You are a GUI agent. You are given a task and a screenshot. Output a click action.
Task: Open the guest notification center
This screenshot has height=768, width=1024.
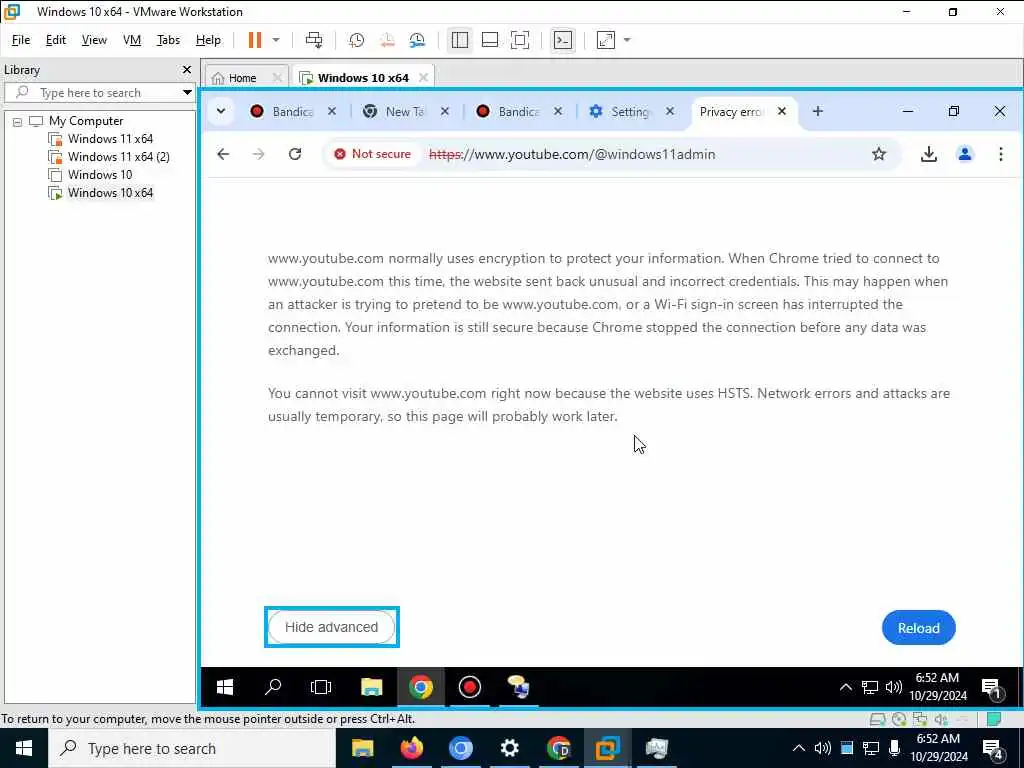[x=991, y=688]
